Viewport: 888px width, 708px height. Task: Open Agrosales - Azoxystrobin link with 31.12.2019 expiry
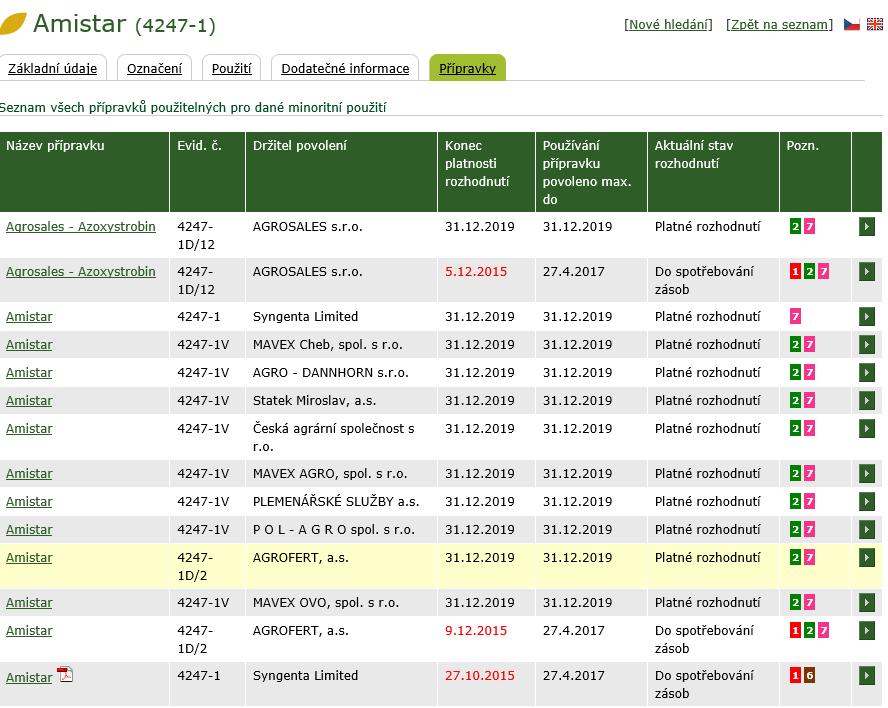pos(80,227)
